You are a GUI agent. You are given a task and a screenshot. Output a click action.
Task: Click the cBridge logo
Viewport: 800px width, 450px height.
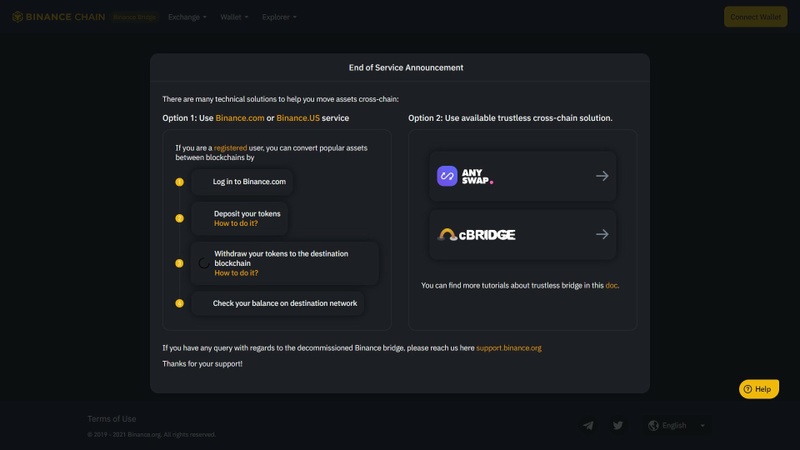[x=477, y=235]
